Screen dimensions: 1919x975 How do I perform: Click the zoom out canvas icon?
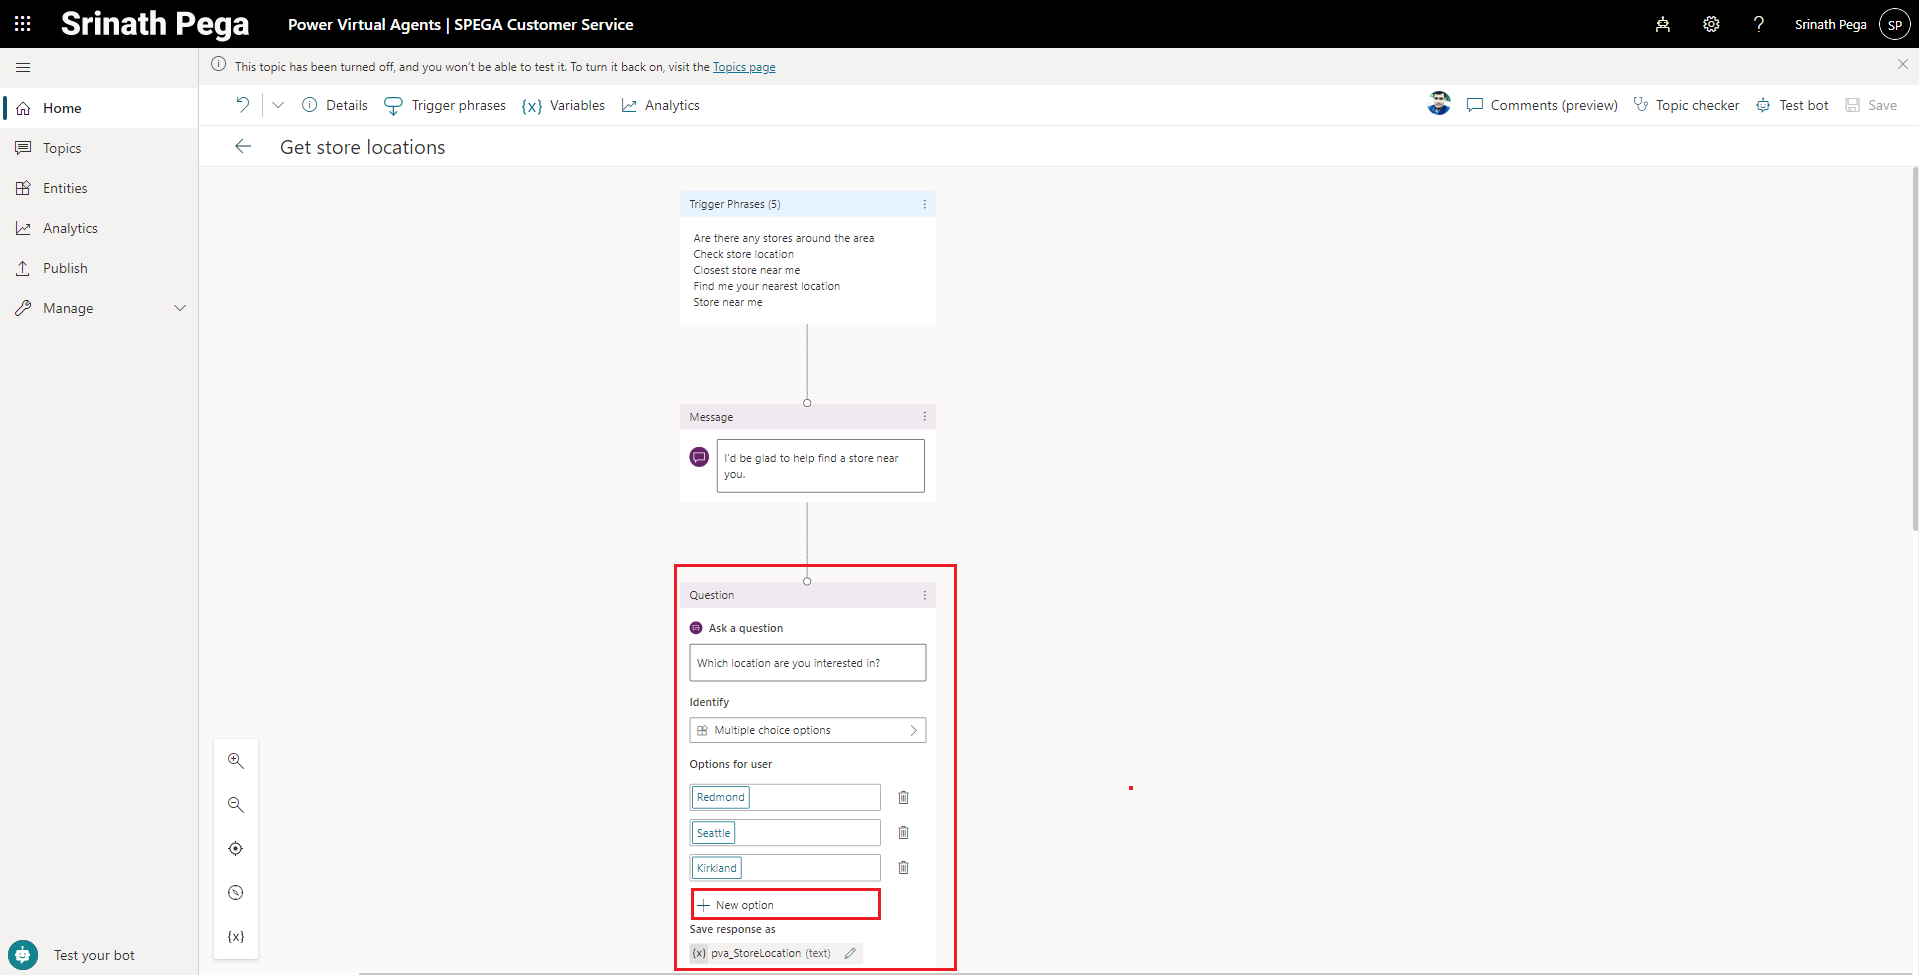(x=236, y=805)
